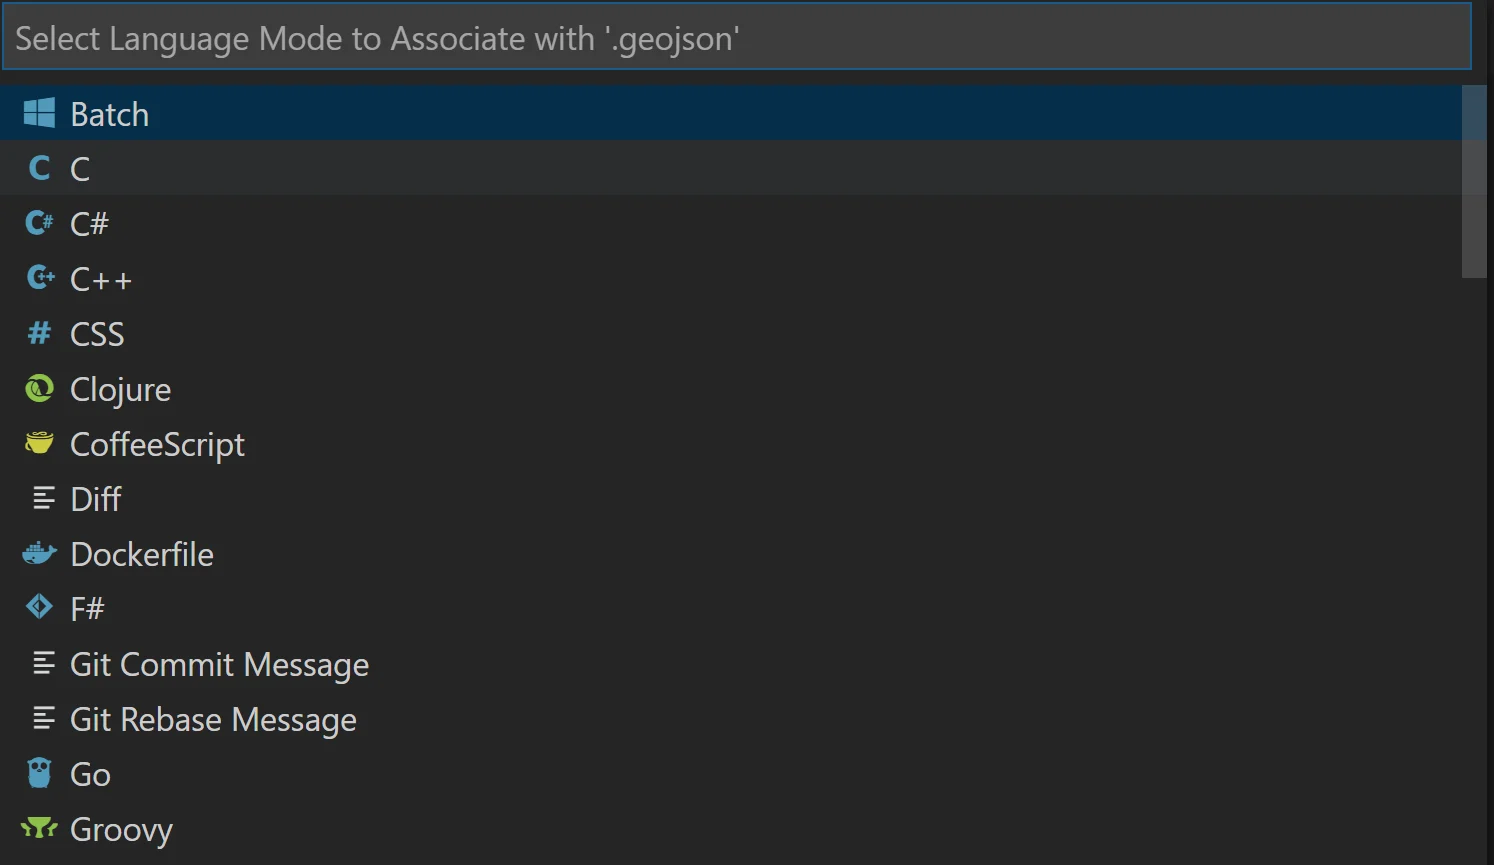Click the Clojure logo icon
1494x865 pixels.
point(38,388)
